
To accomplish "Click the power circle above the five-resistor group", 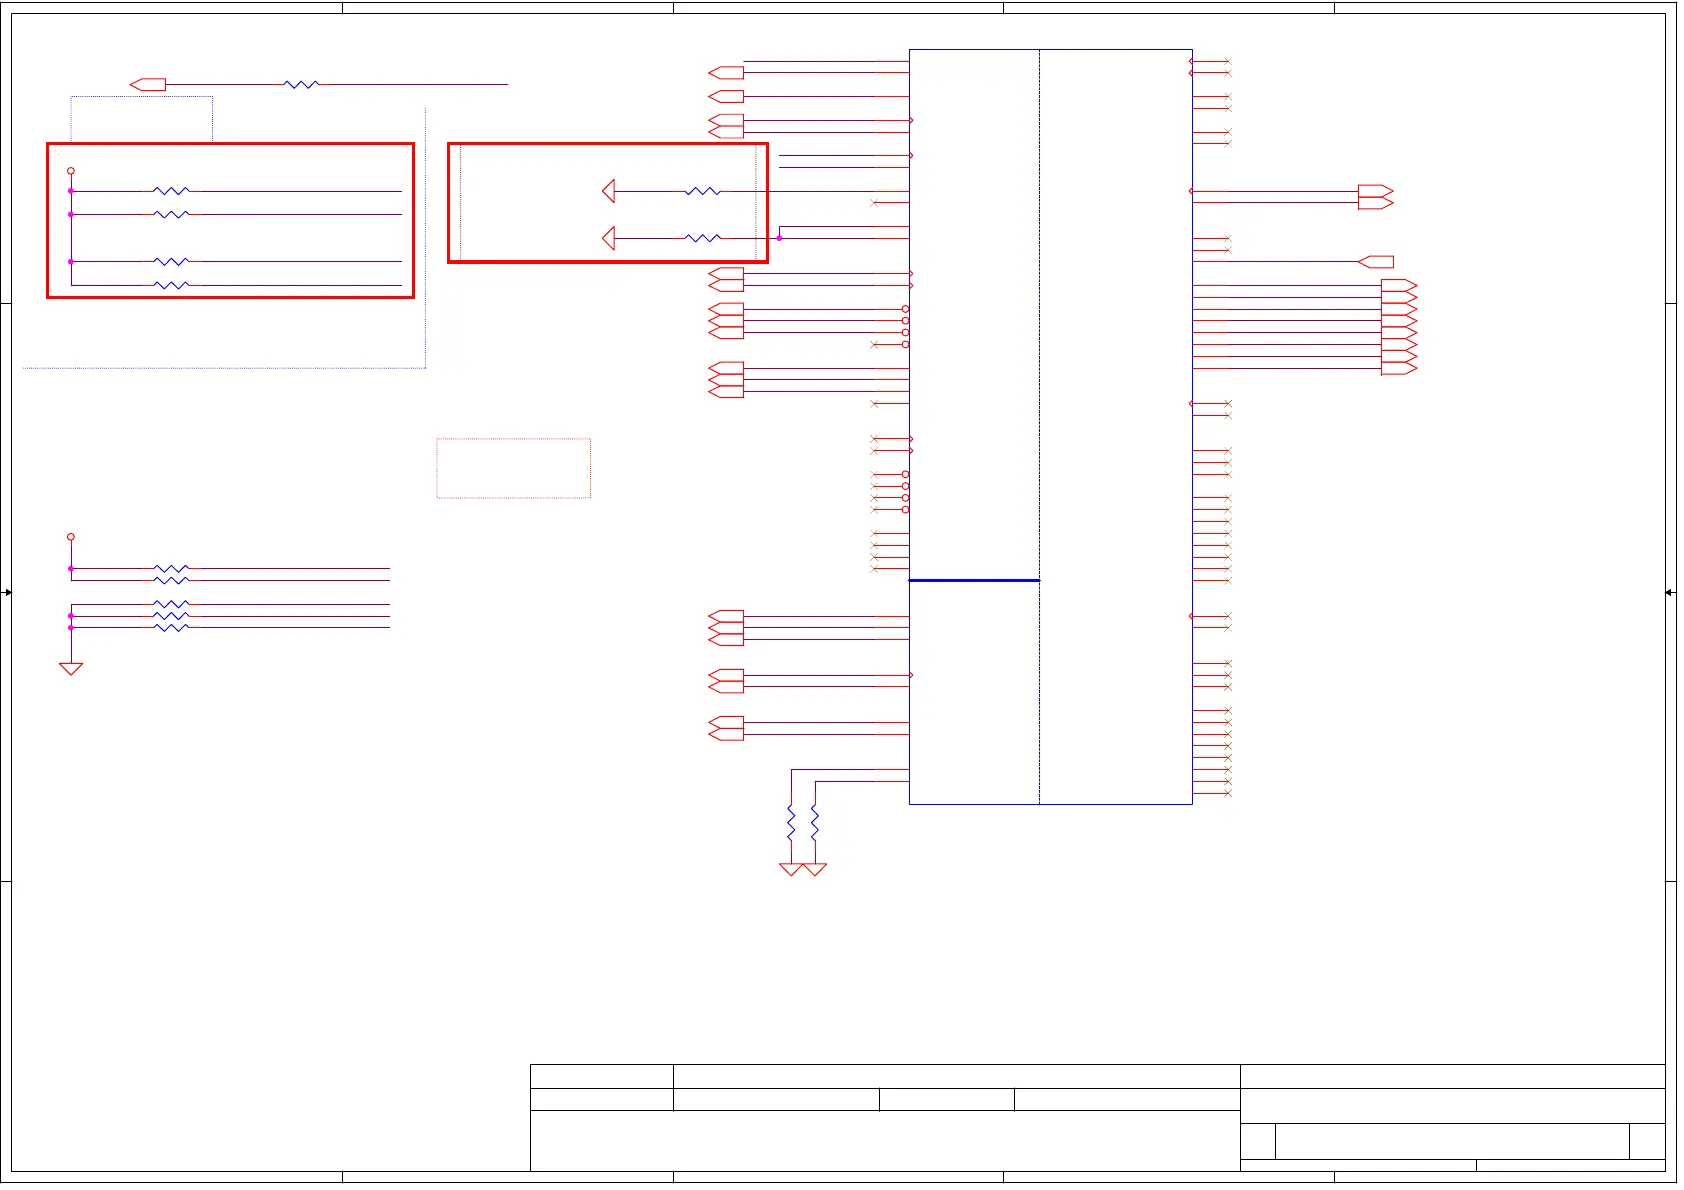I will pos(71,537).
